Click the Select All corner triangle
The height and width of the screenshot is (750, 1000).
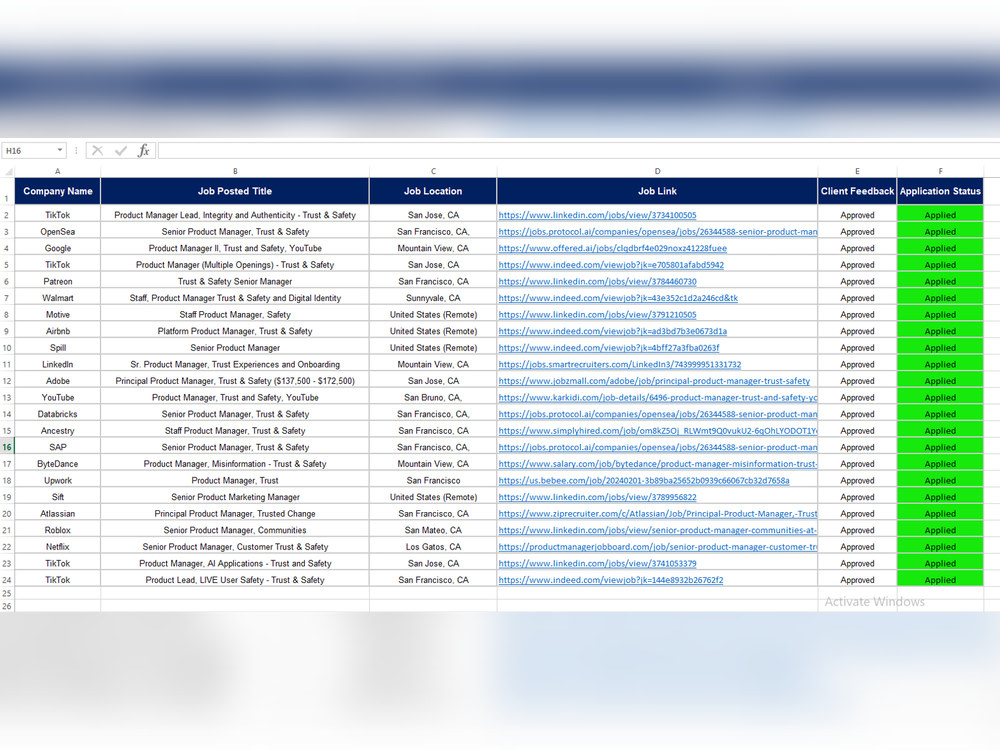(x=8, y=171)
